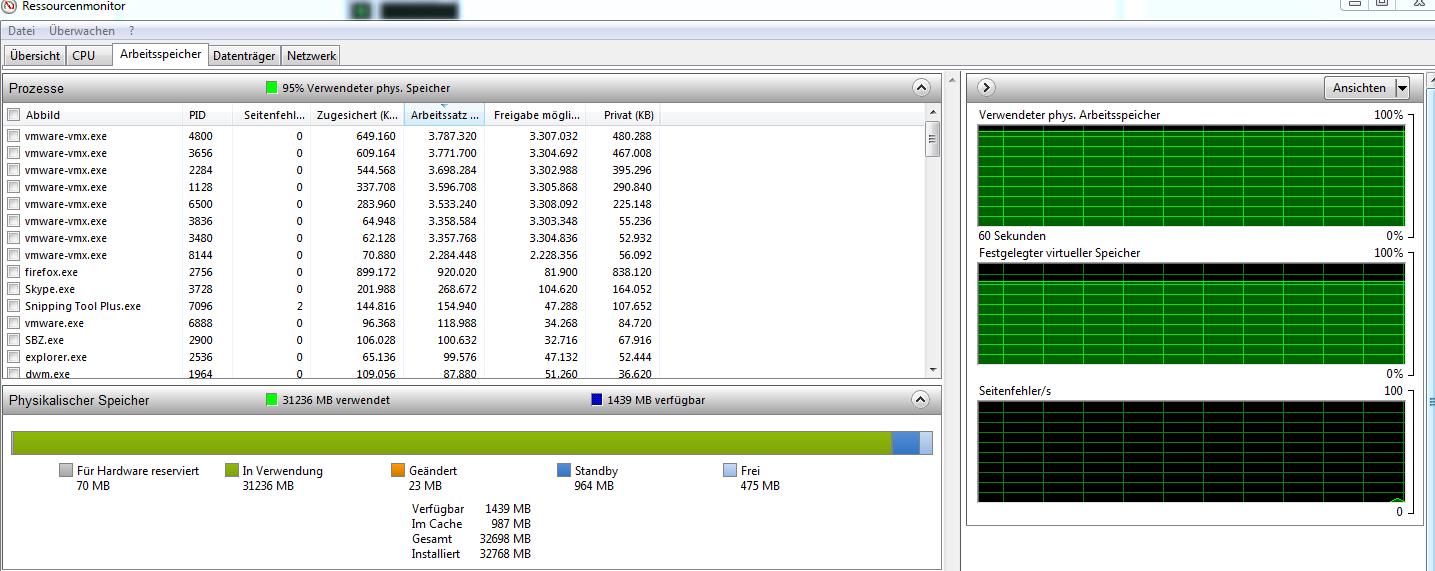Click PID value 6500
Viewport: 1435px width, 571px height.
tap(200, 204)
